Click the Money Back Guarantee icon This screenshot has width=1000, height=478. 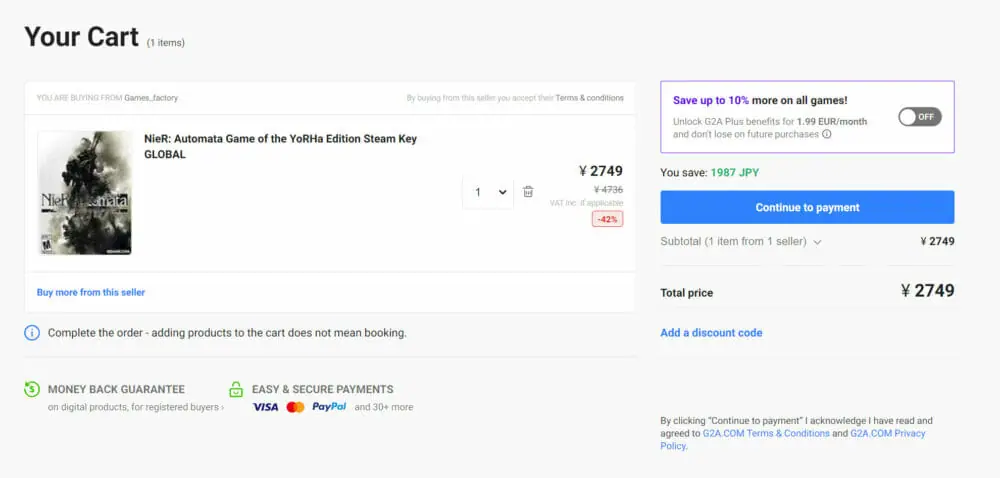[x=32, y=389]
